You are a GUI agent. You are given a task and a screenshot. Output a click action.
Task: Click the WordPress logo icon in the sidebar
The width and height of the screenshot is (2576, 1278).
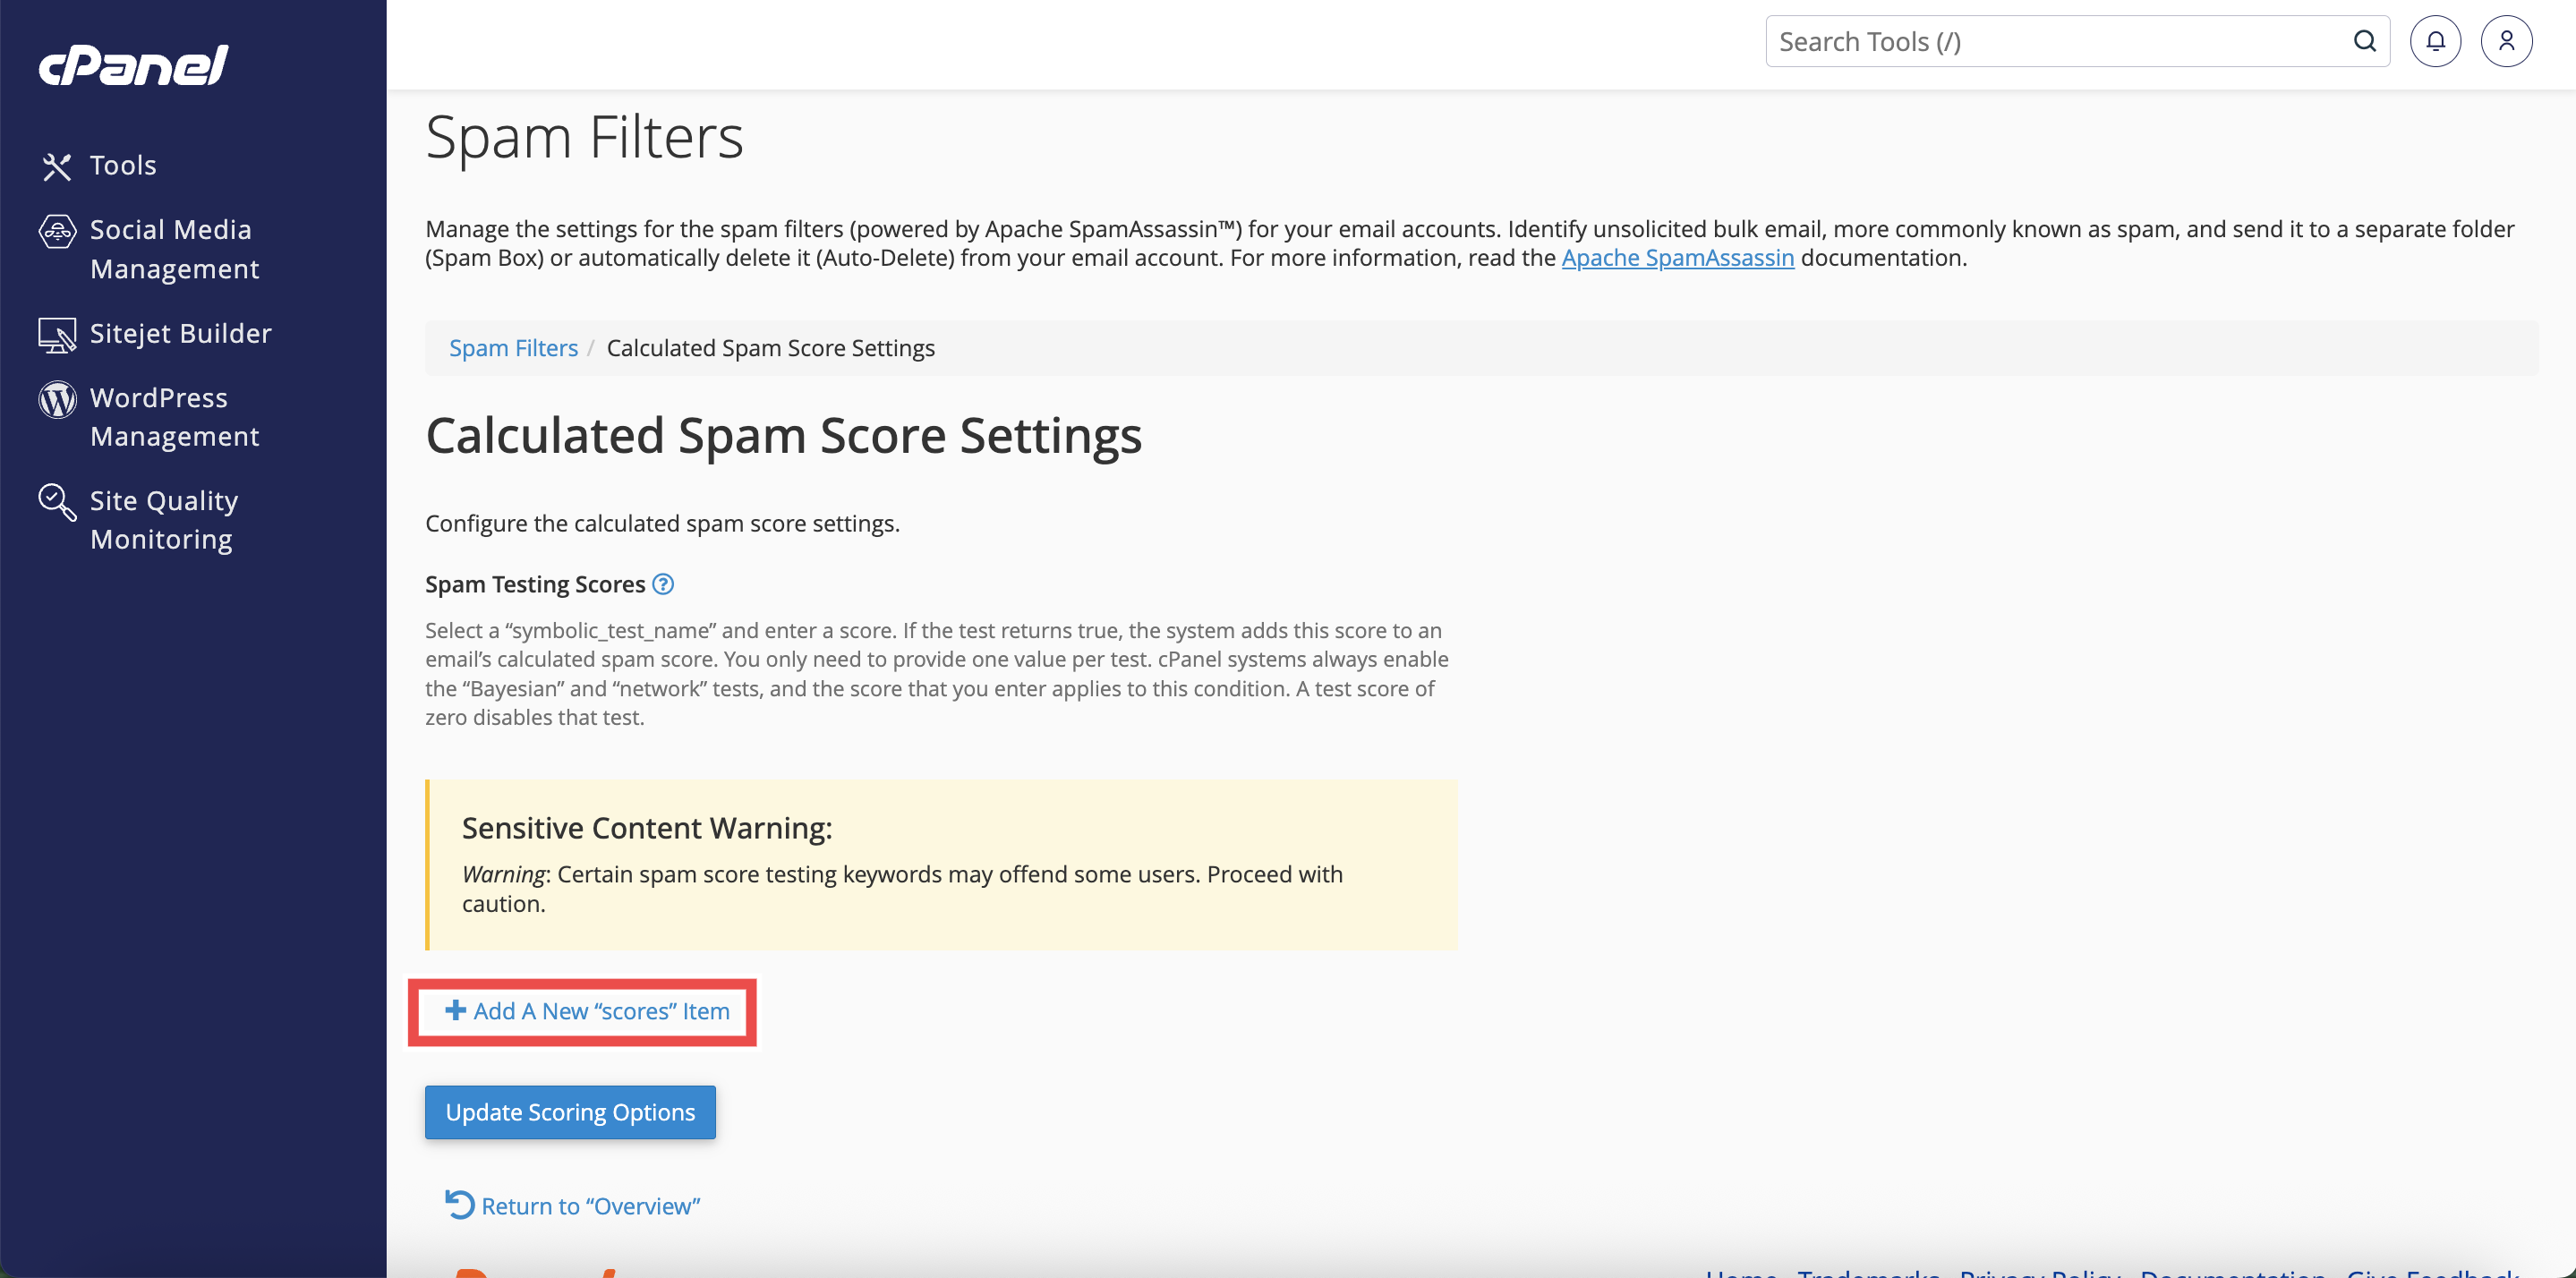click(57, 399)
